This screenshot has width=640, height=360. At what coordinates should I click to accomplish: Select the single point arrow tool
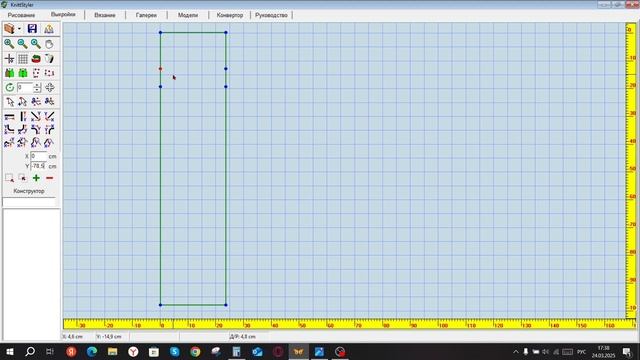(9, 102)
